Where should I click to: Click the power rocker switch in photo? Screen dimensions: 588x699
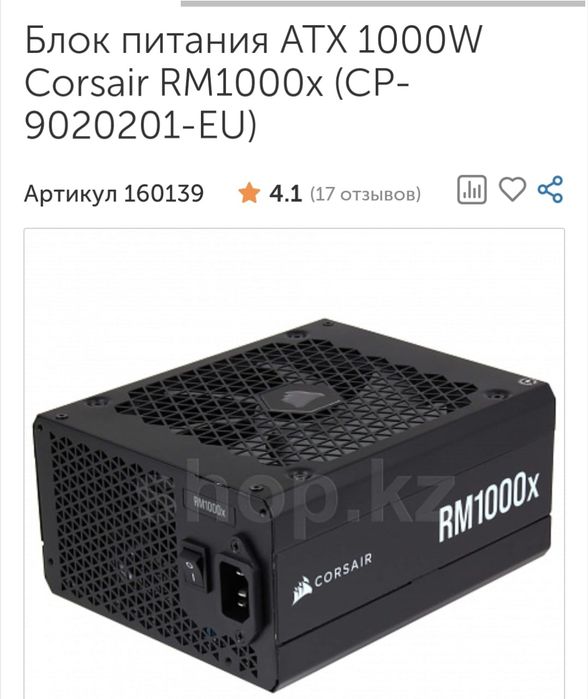(194, 564)
